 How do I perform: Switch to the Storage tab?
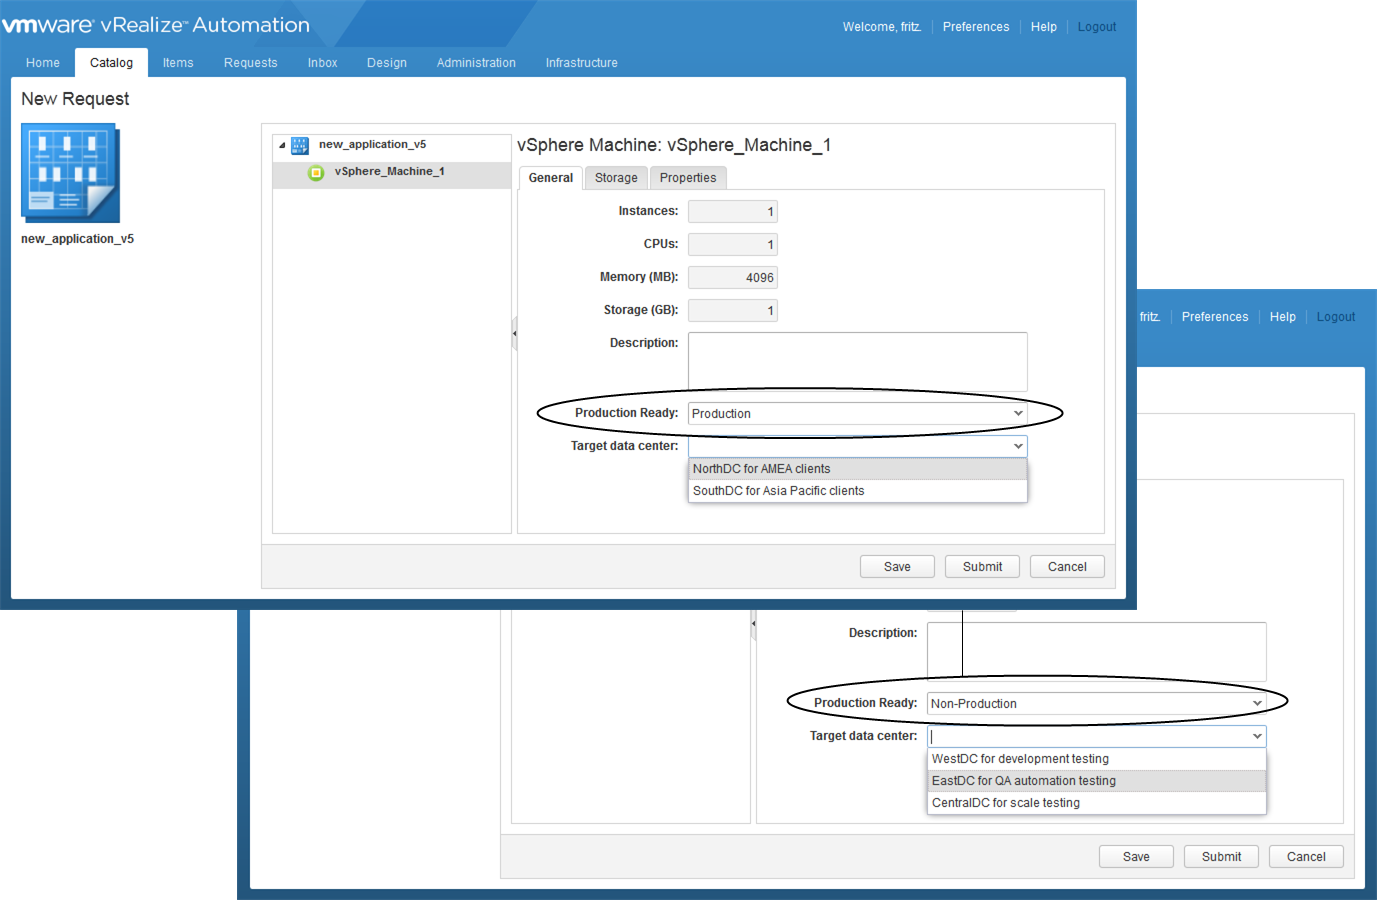click(x=616, y=178)
